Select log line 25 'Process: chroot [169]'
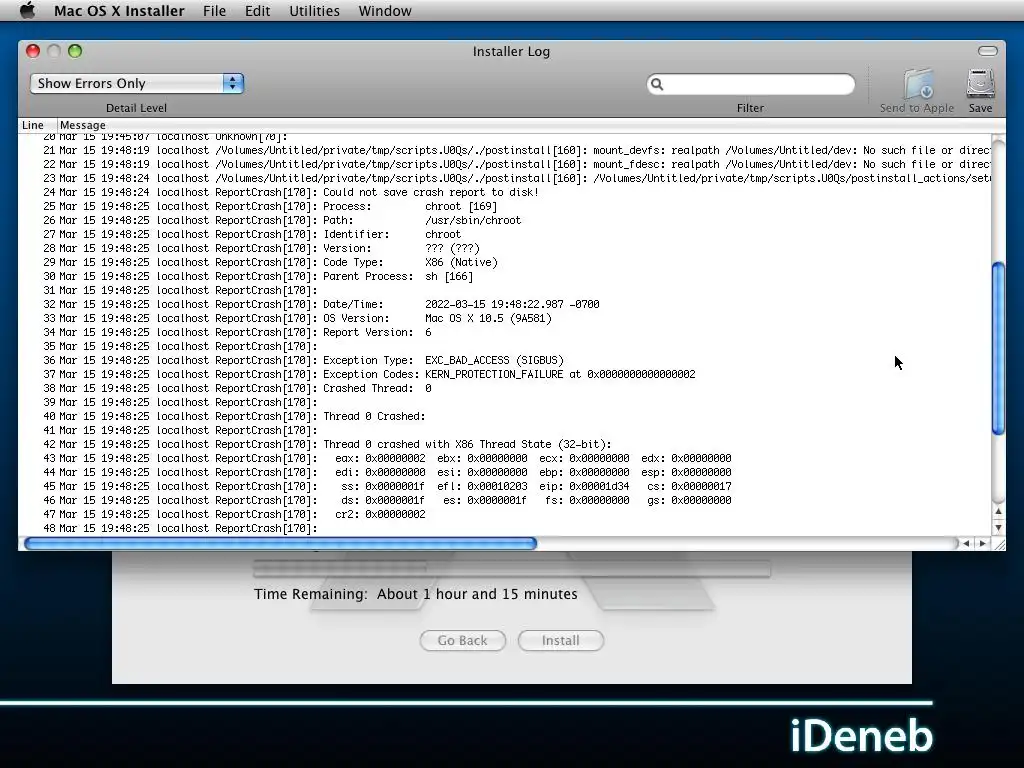1024x768 pixels. (505, 206)
